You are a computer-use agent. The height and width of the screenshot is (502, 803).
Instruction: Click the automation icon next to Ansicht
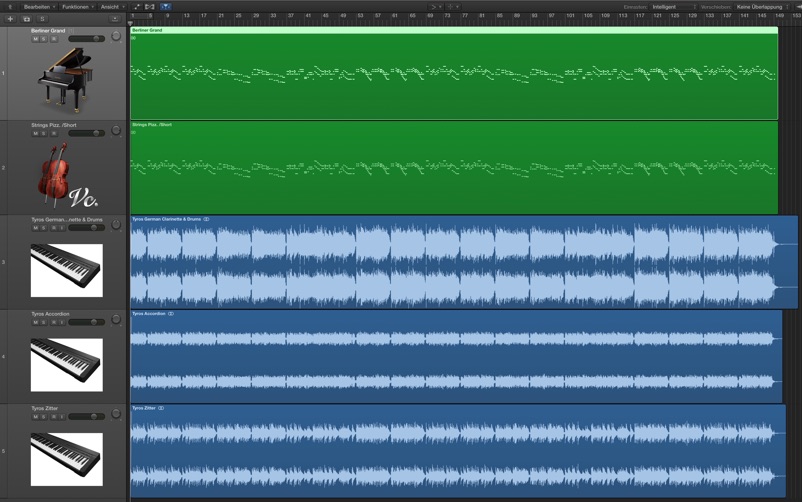[x=136, y=7]
